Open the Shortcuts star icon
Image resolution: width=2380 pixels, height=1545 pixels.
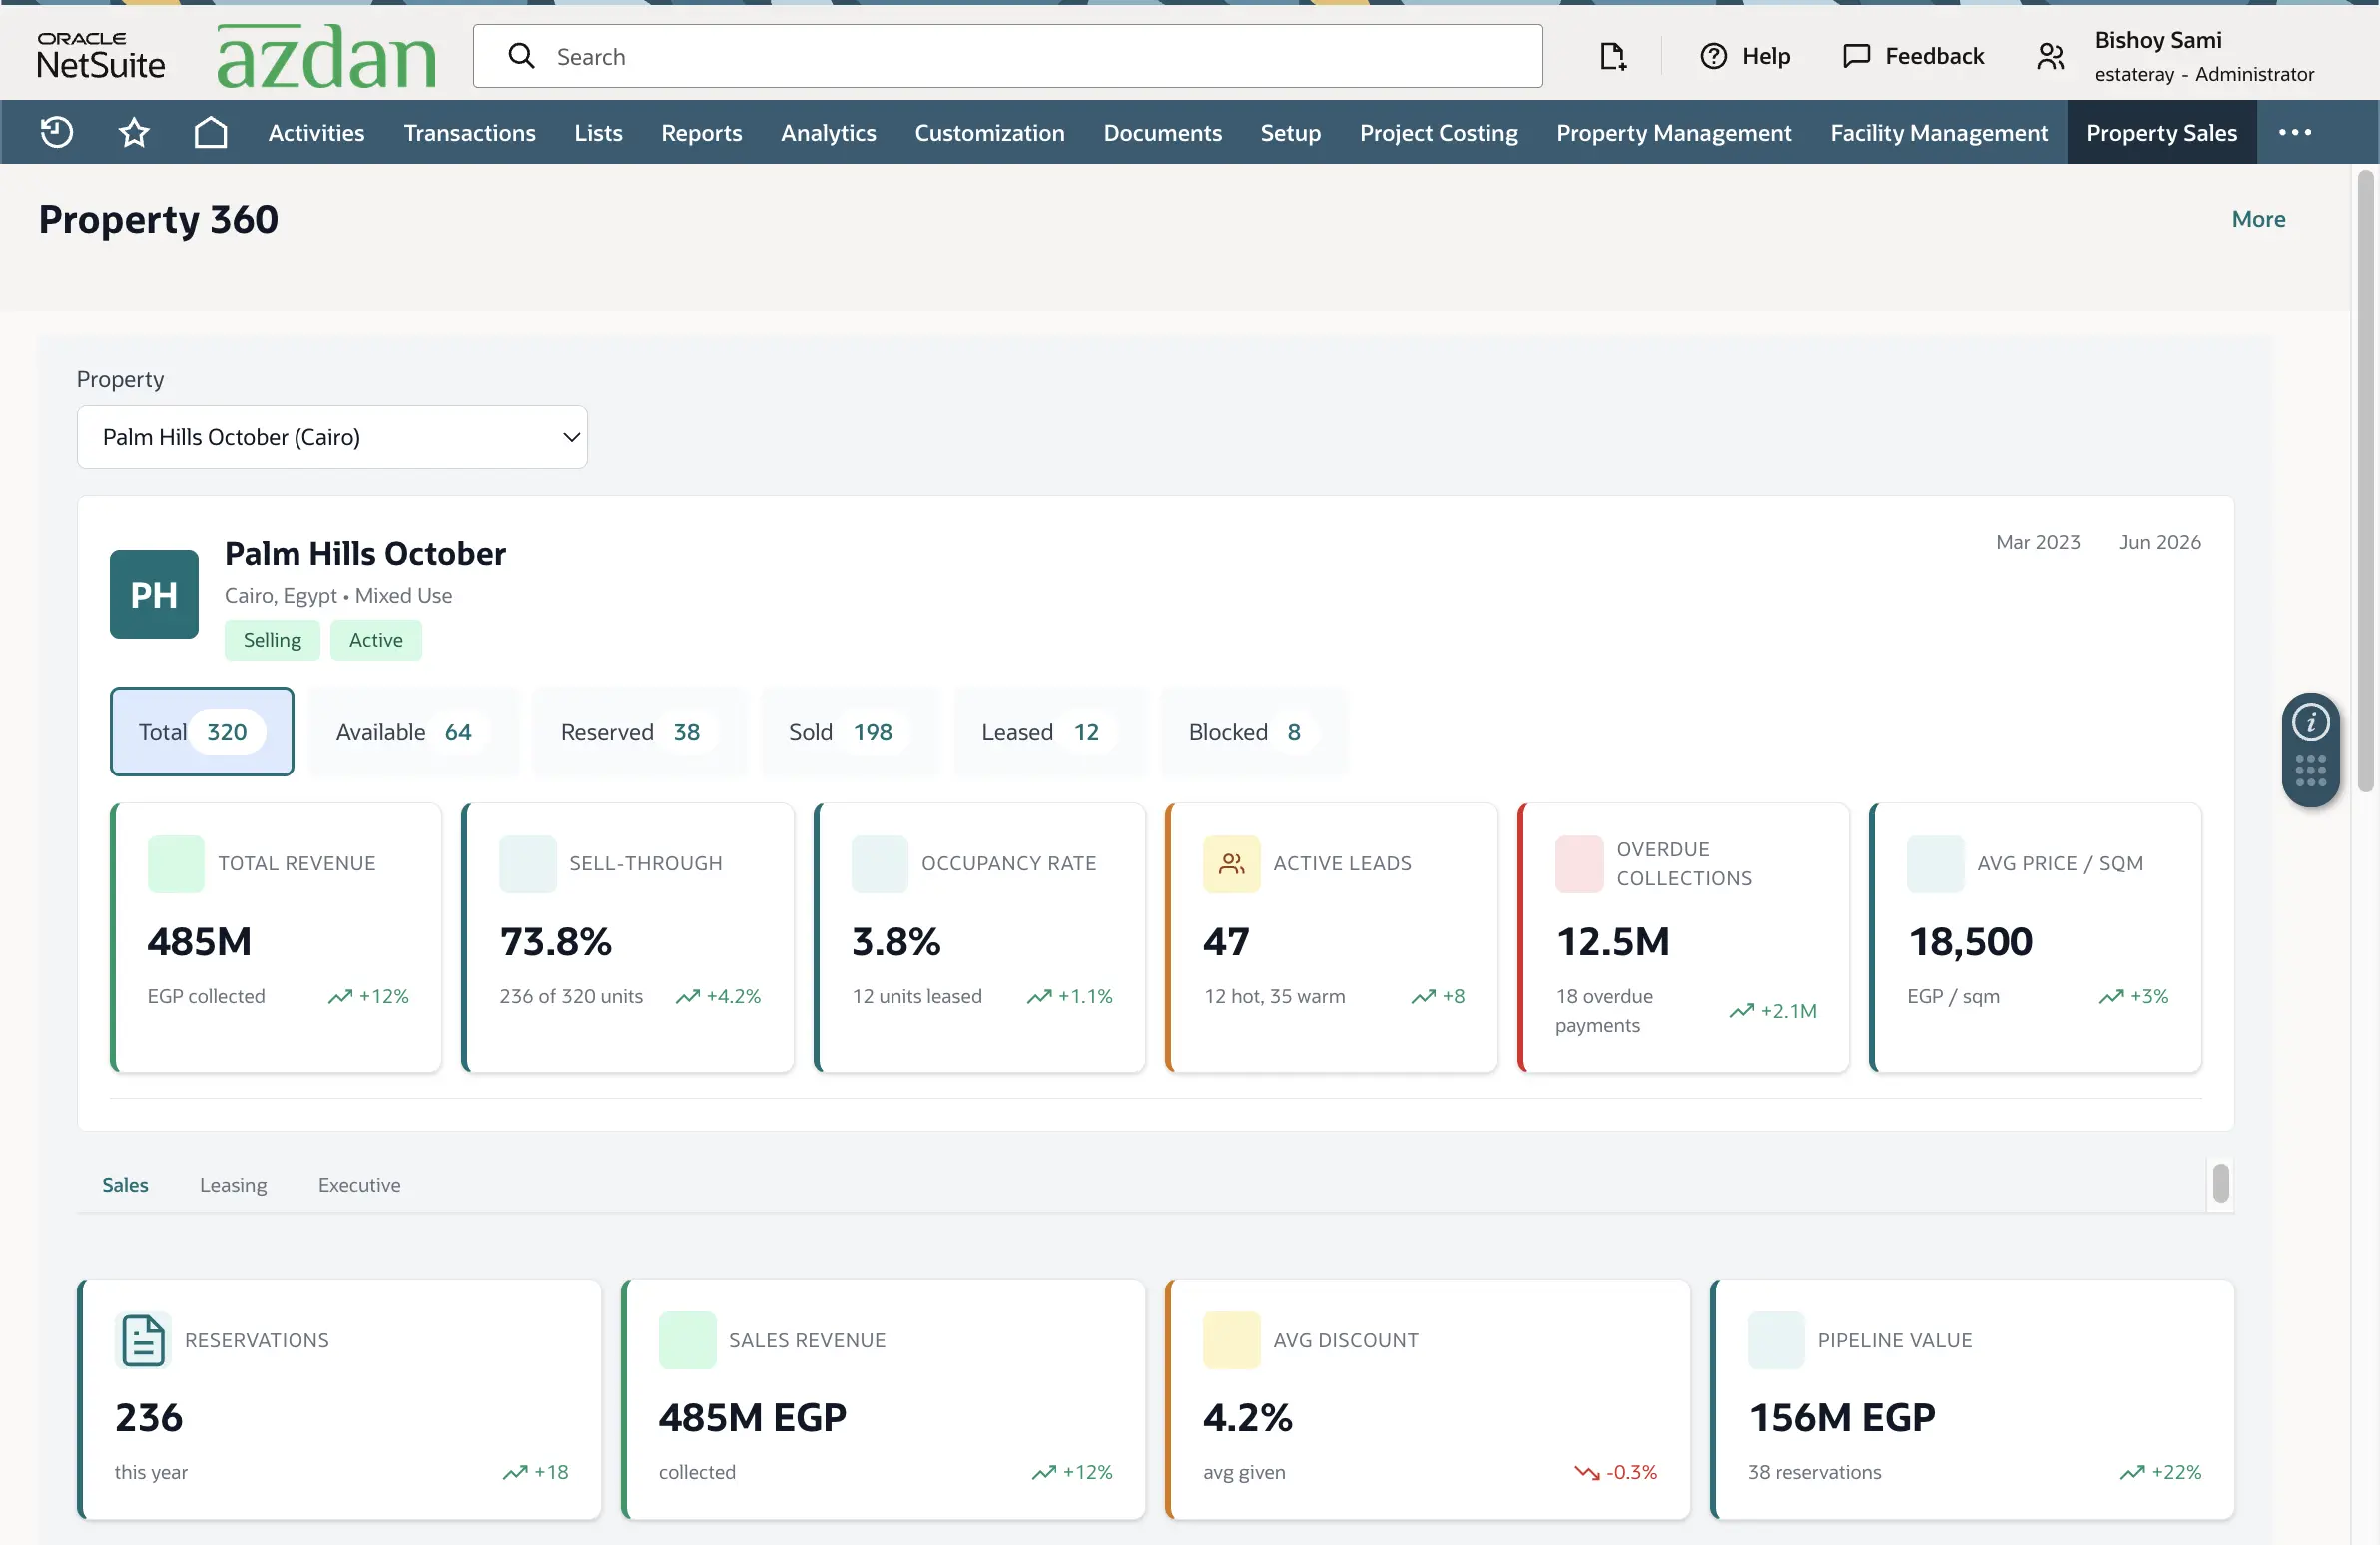(134, 132)
